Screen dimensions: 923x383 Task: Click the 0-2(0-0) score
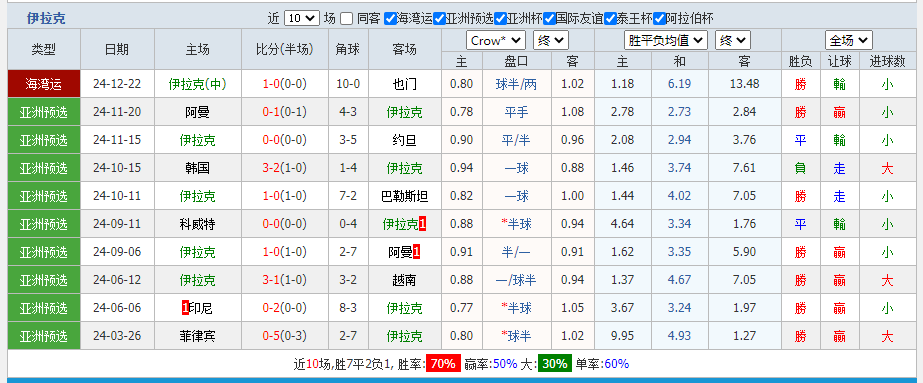point(284,308)
